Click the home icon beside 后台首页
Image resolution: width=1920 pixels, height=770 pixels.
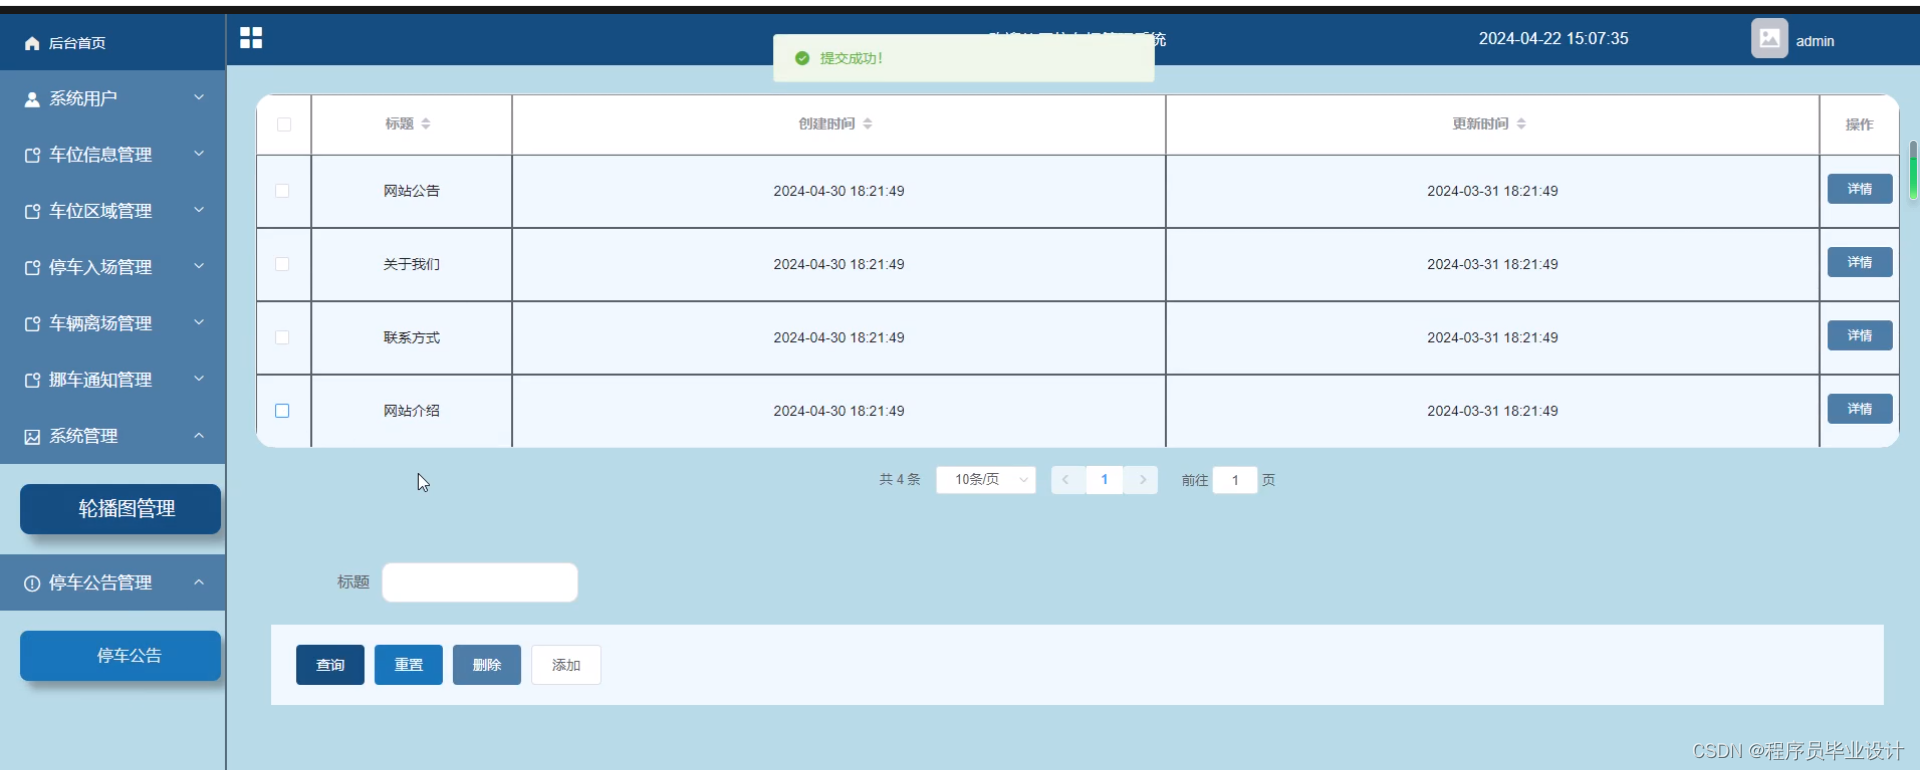[x=32, y=43]
